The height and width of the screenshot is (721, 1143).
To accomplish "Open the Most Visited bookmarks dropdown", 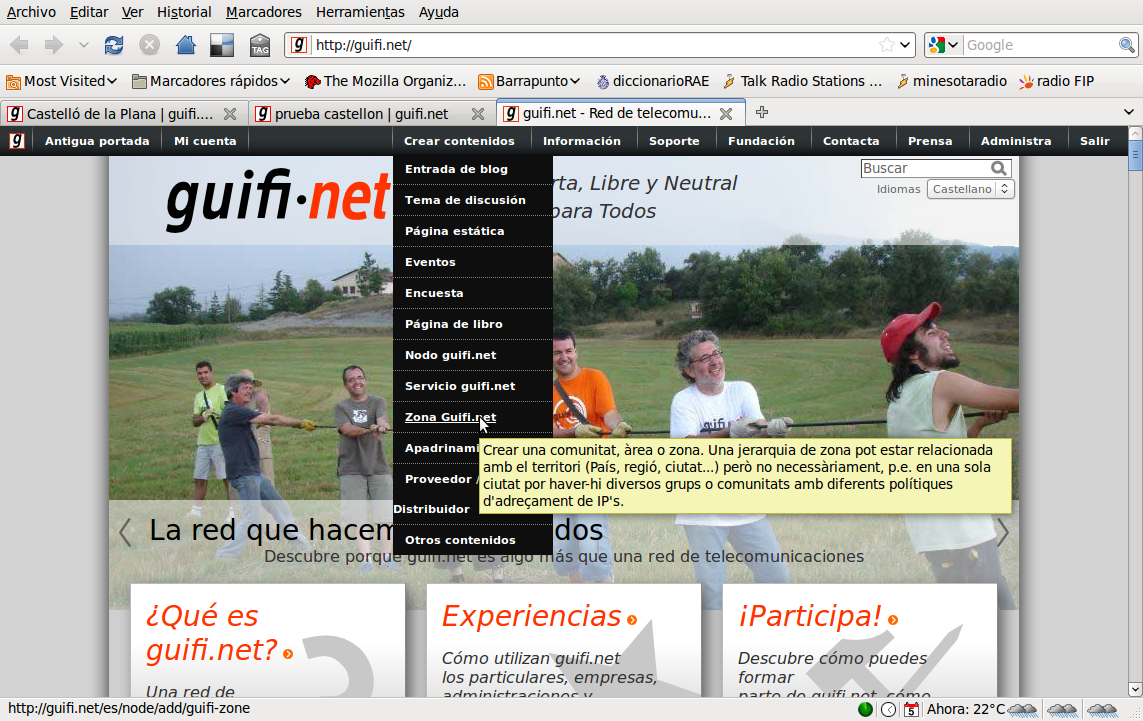I will click(x=62, y=81).
